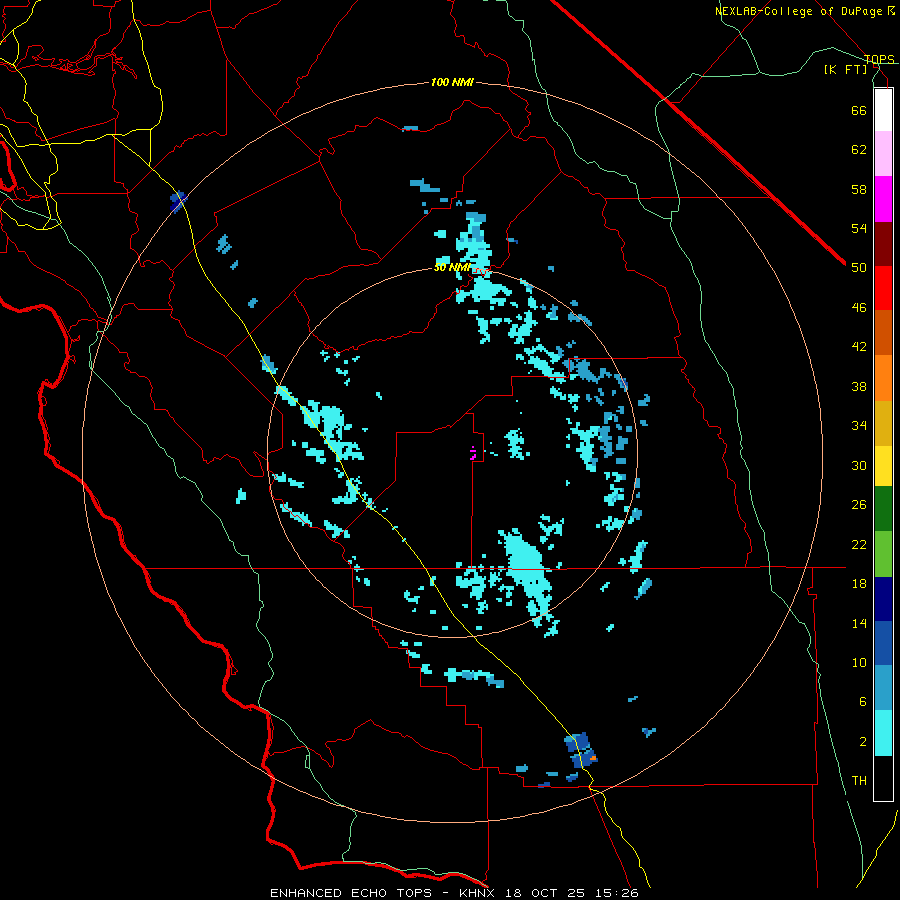Pick the dark red legend swatch
This screenshot has height=900, width=900.
[883, 245]
